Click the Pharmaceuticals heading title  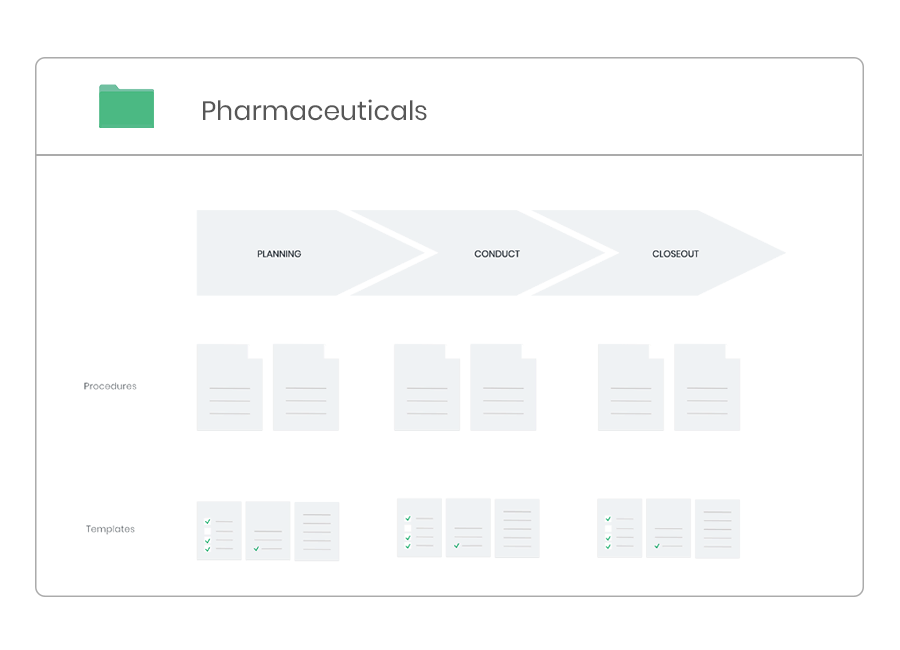tap(314, 110)
